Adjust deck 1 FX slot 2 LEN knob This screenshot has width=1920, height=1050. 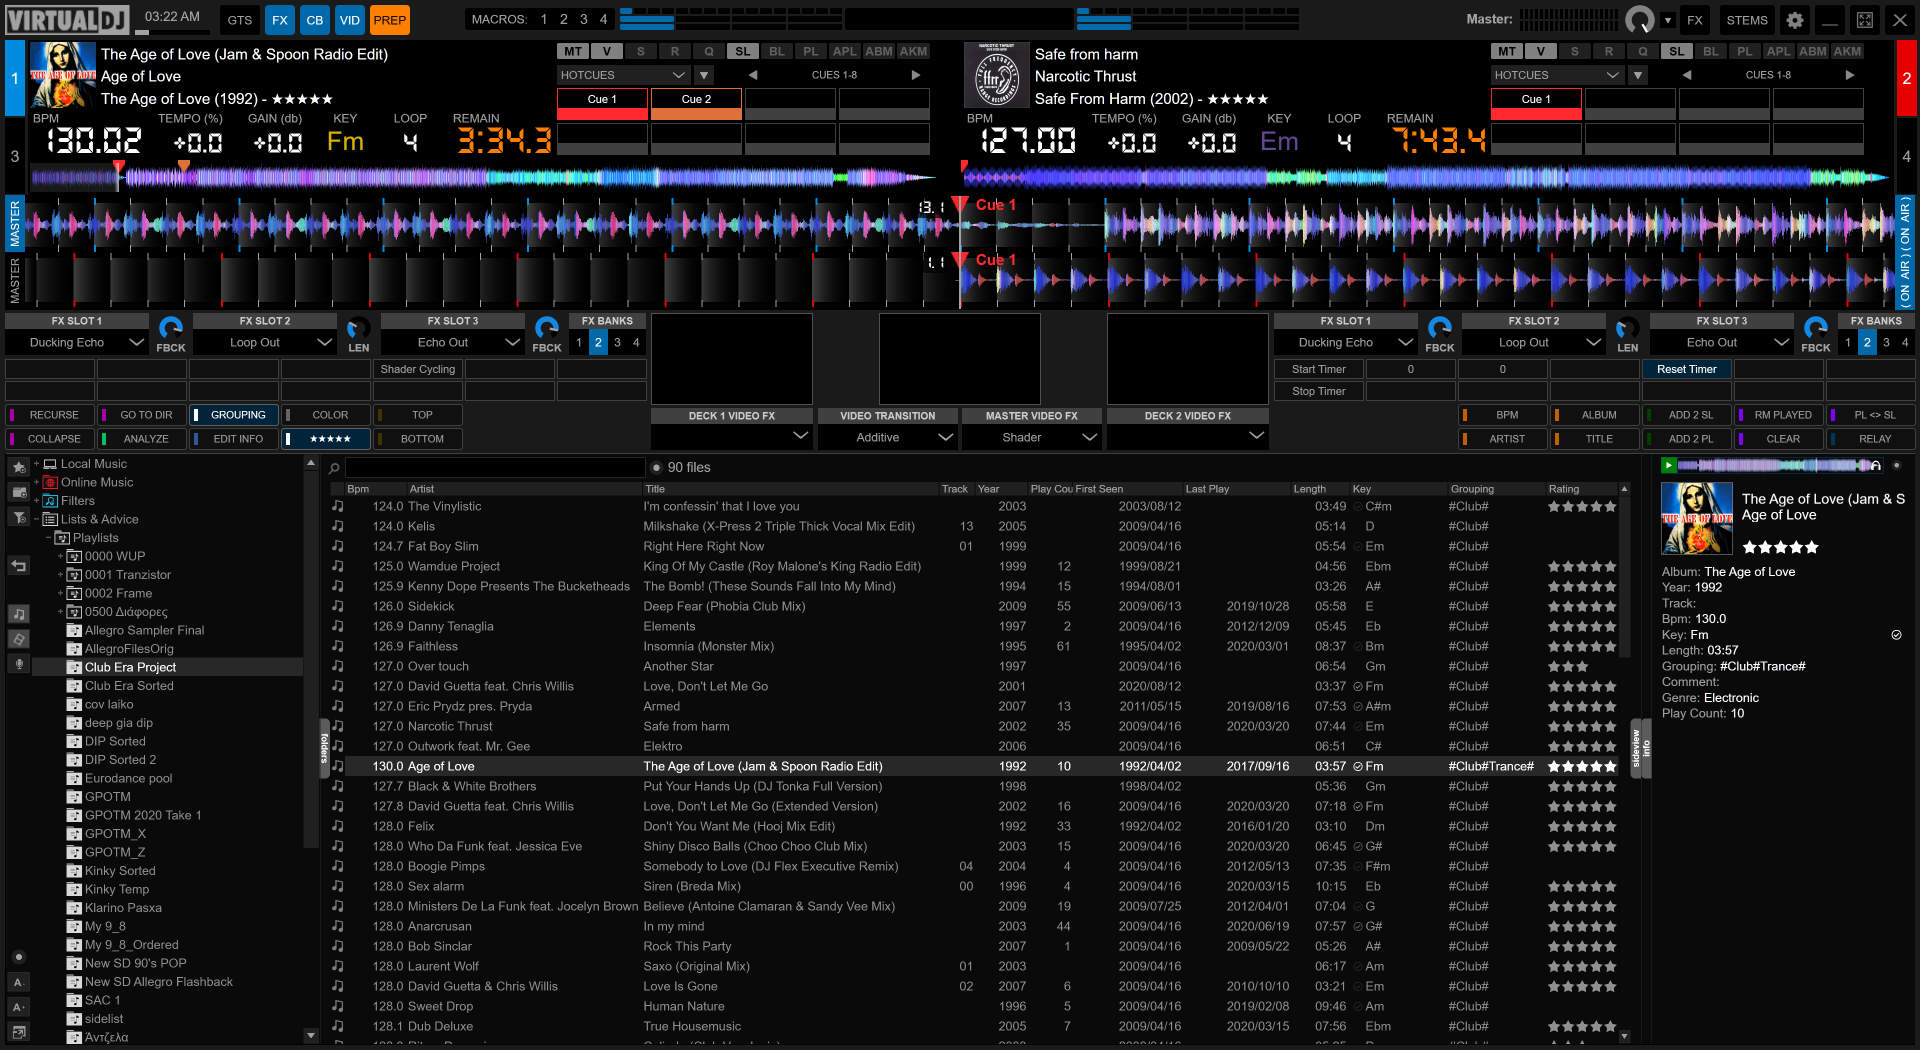(358, 328)
